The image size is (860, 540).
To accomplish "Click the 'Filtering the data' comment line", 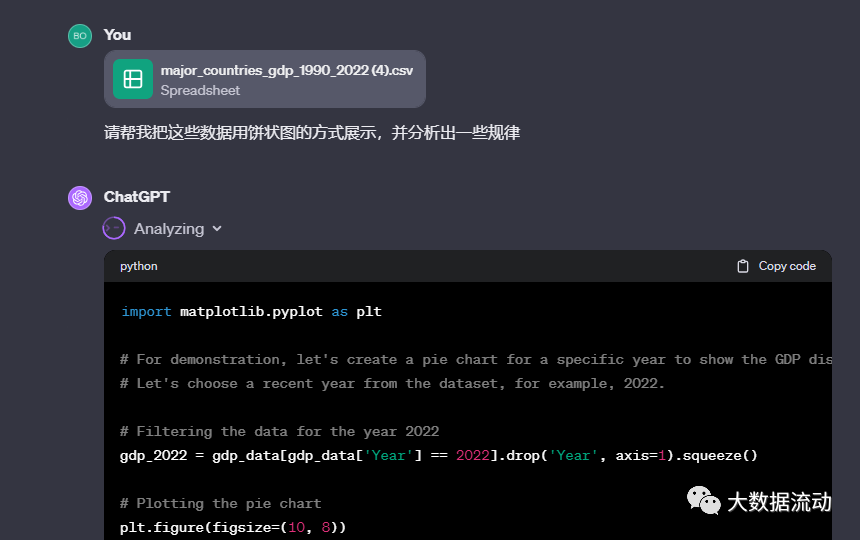I will (280, 431).
